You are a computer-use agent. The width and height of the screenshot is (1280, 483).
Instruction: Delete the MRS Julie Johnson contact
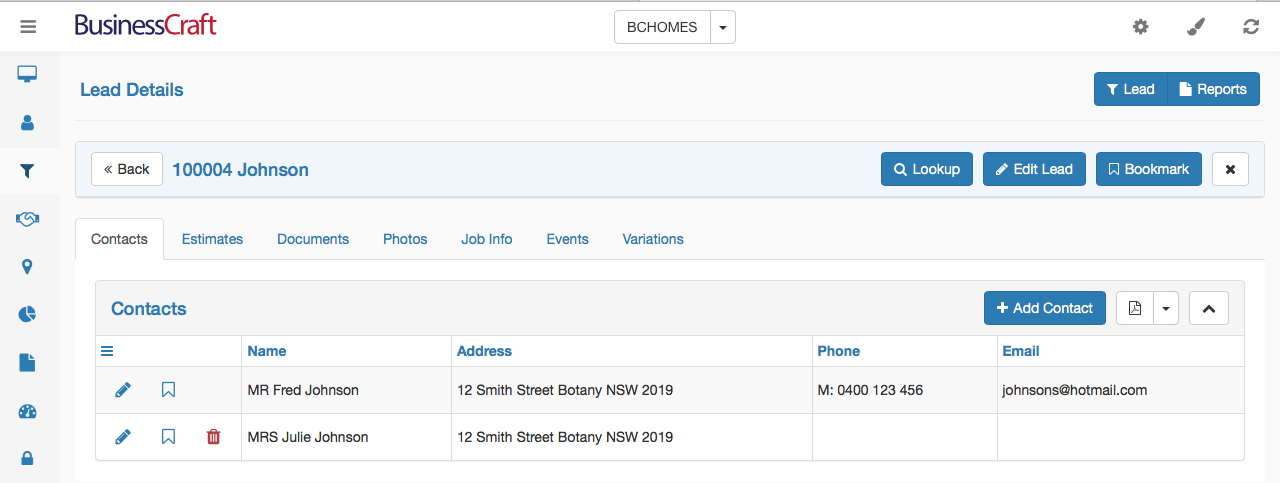(x=213, y=437)
